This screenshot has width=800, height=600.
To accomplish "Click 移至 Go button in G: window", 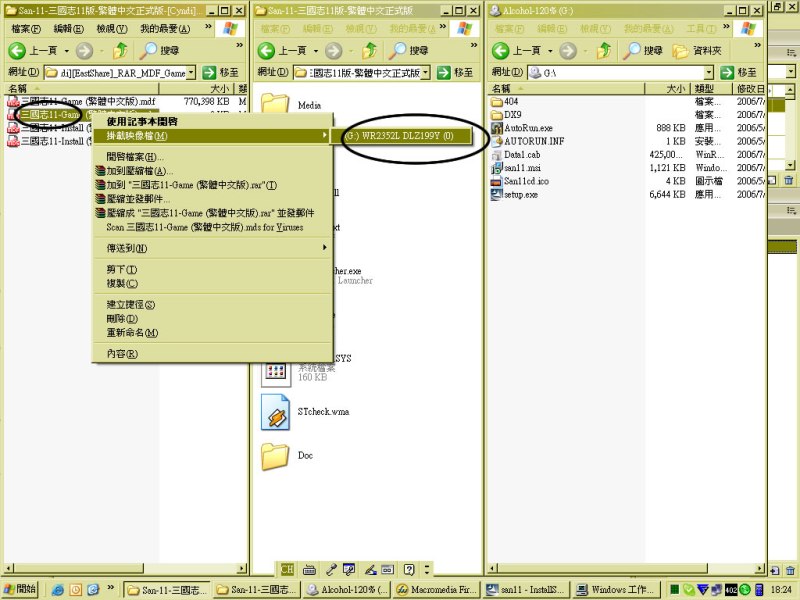I will (x=739, y=72).
